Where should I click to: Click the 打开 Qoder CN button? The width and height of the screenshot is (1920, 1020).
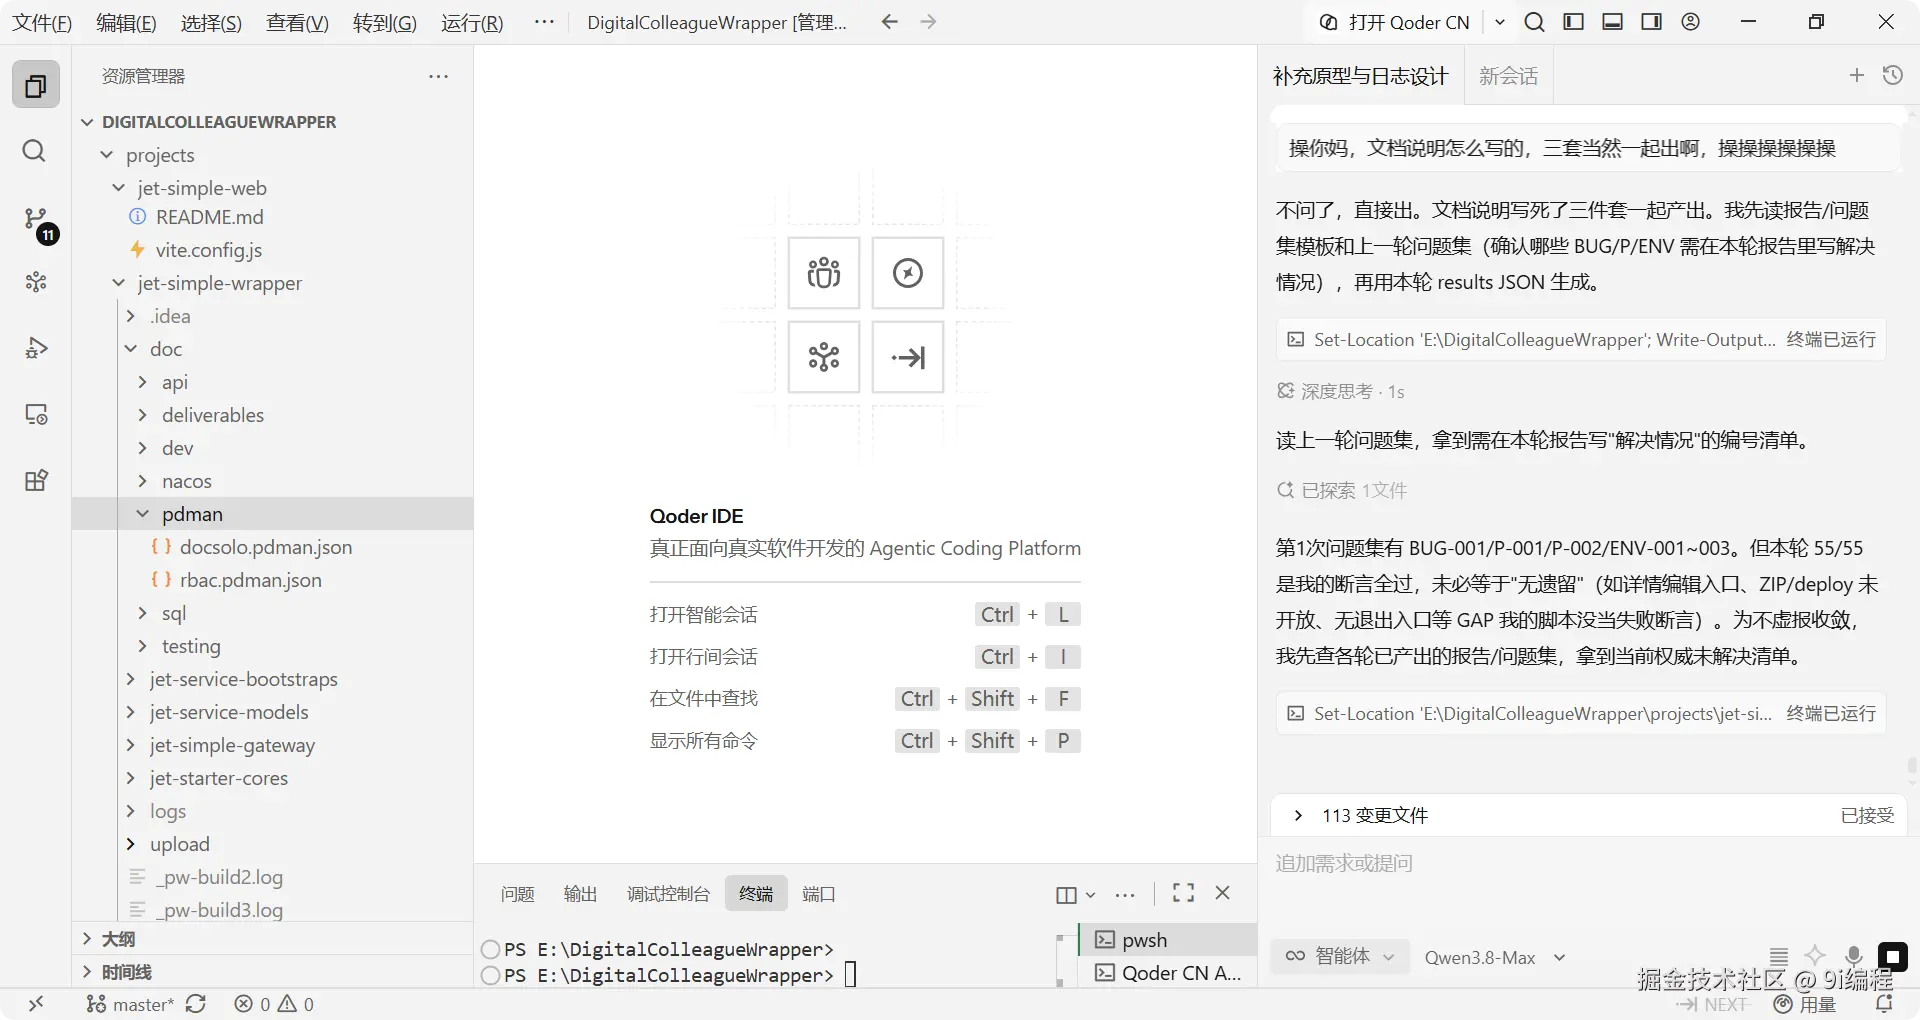pos(1396,22)
